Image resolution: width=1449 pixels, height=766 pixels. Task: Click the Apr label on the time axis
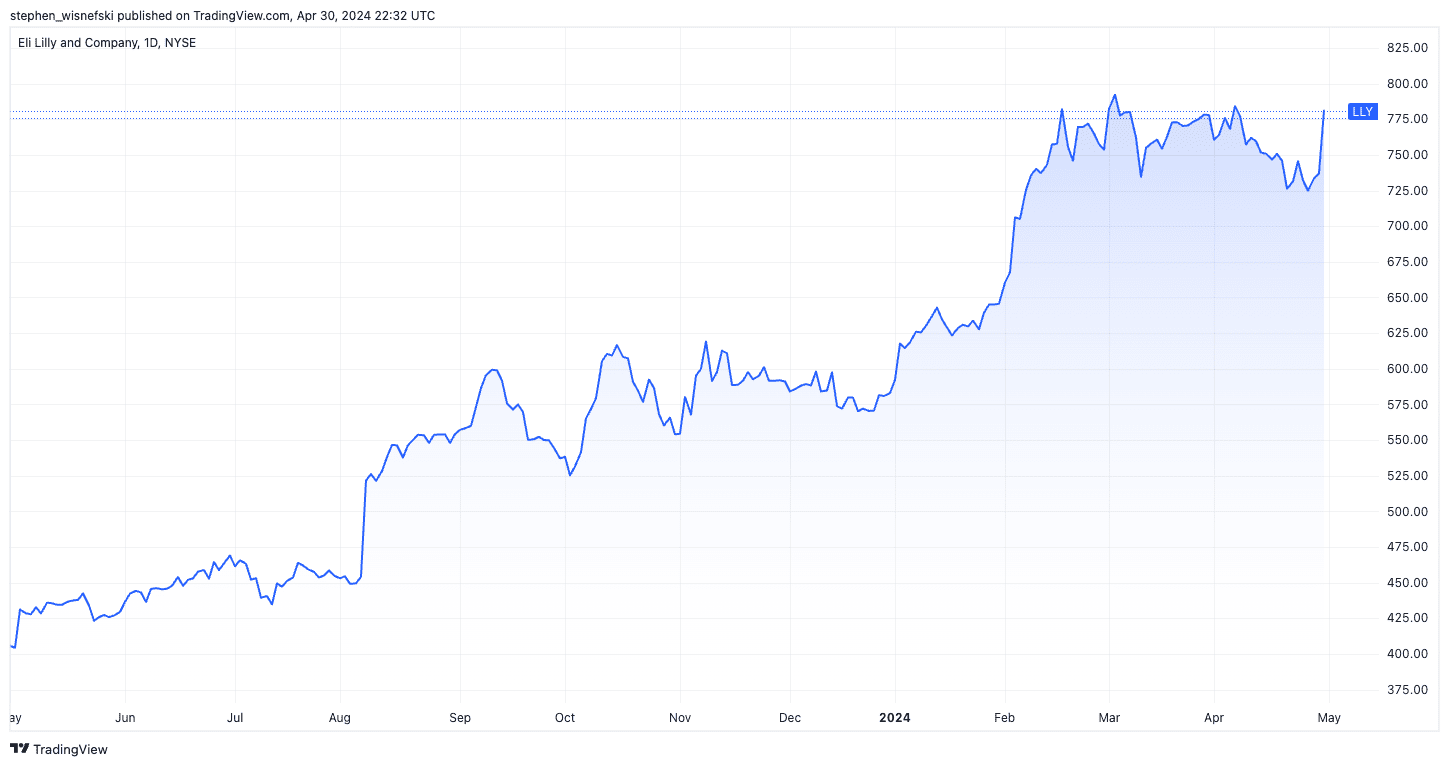[x=1213, y=718]
